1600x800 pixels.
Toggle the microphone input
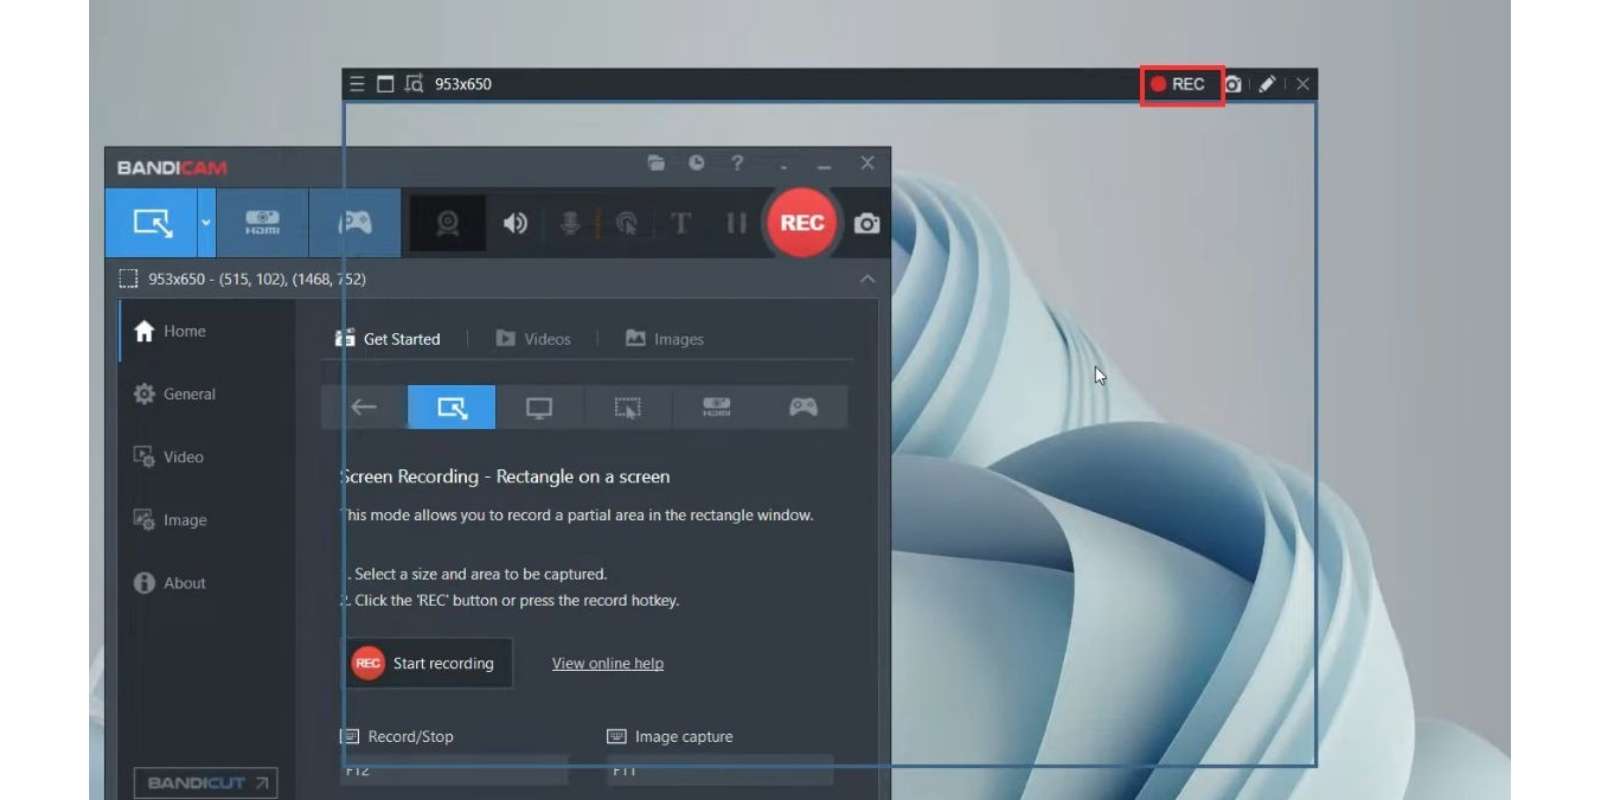point(570,223)
